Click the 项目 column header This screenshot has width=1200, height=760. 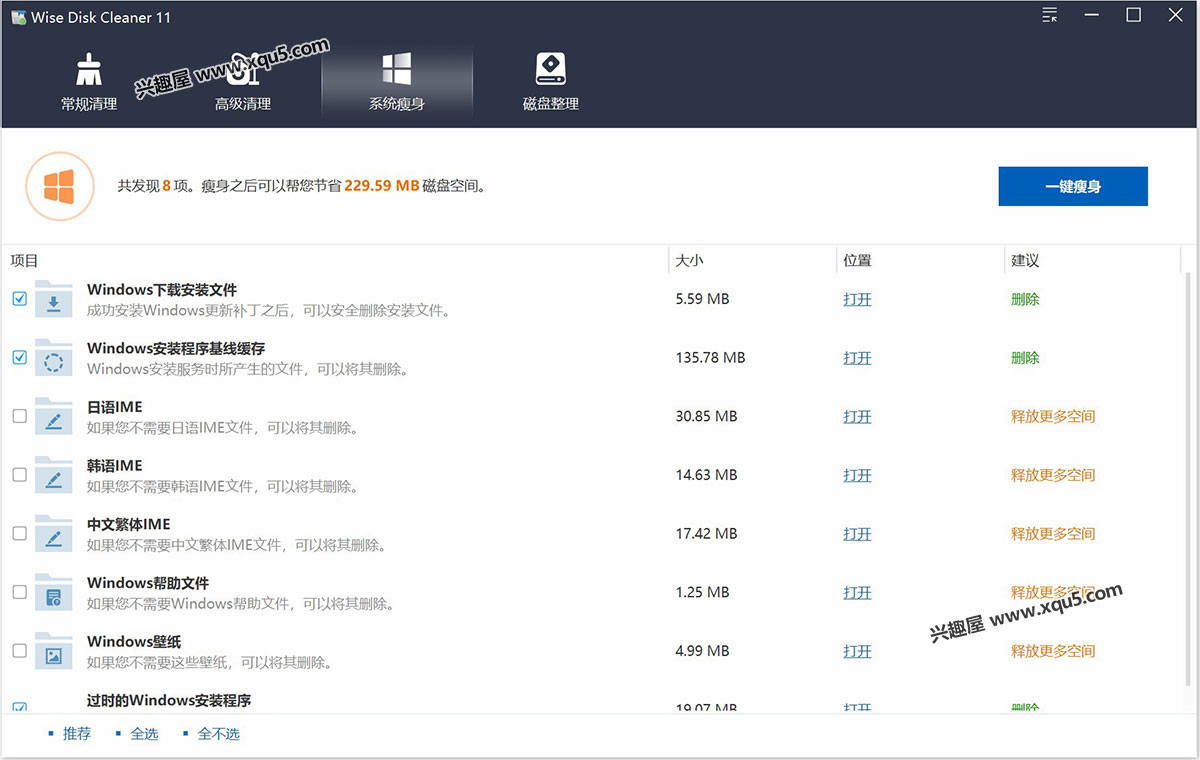point(24,260)
